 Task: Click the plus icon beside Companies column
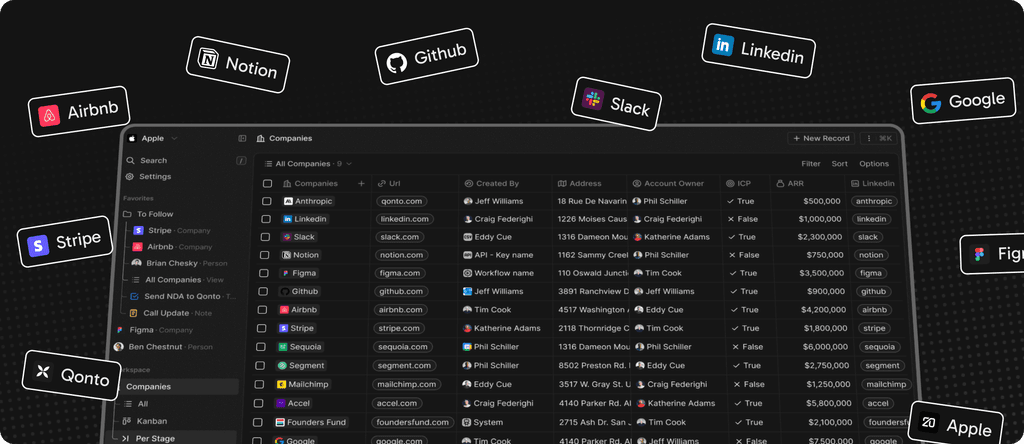coord(361,183)
